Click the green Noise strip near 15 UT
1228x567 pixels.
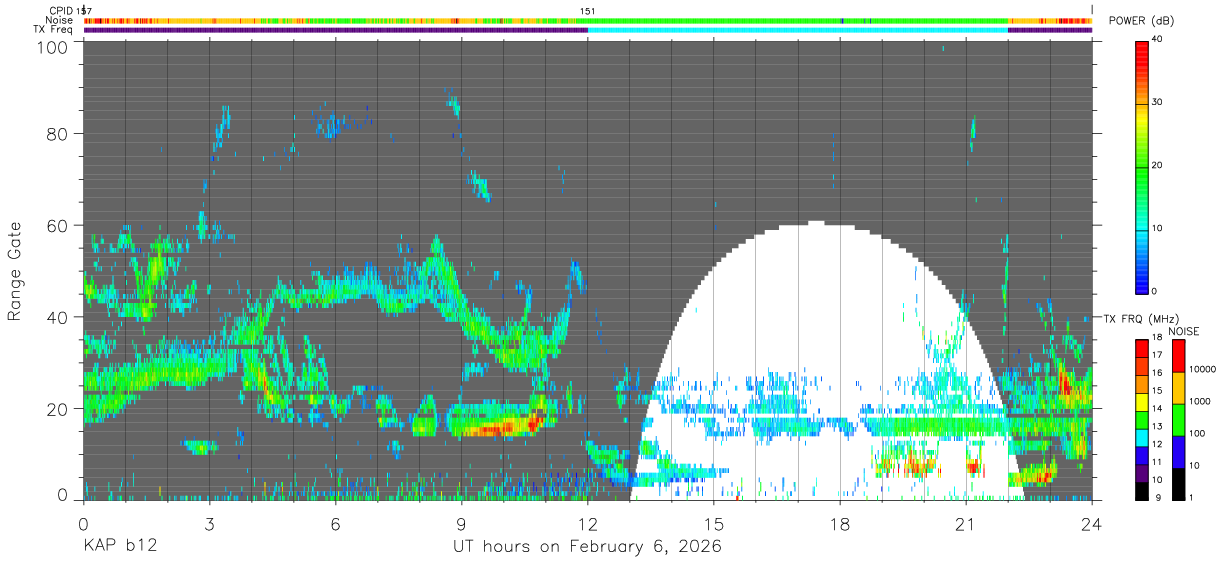click(714, 20)
